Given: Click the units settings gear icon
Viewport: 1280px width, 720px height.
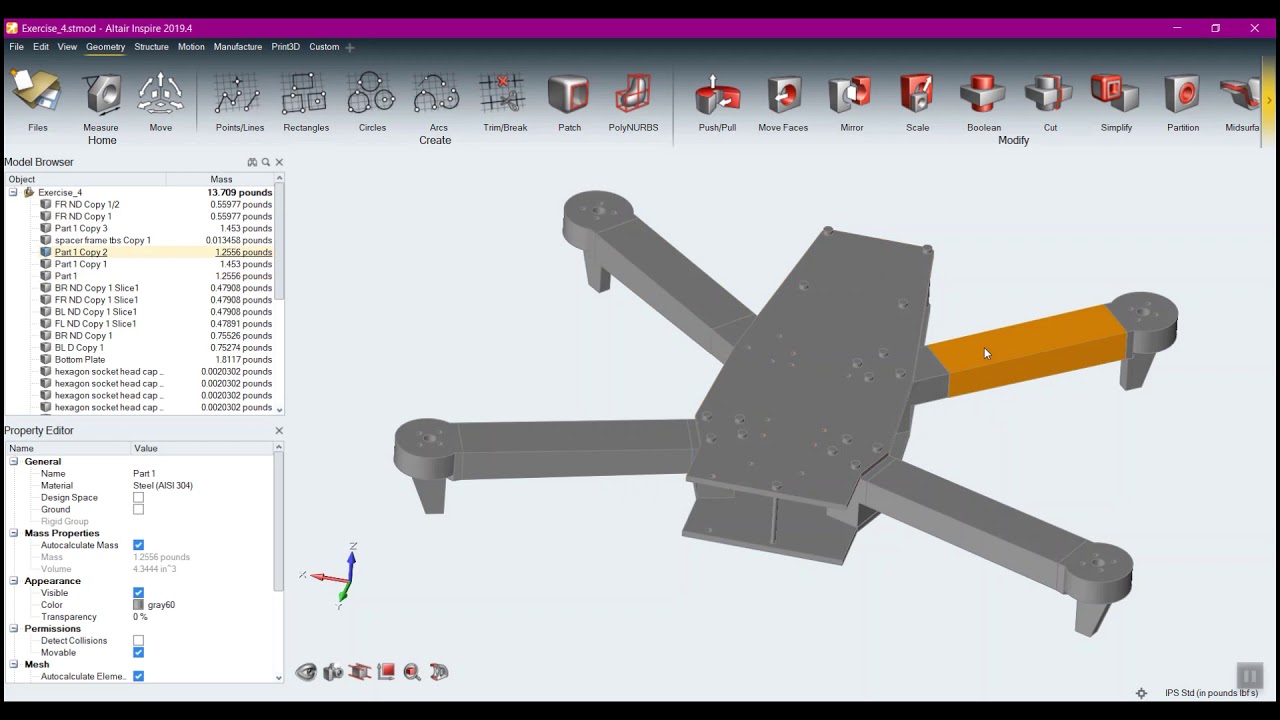Looking at the screenshot, I should (x=1141, y=693).
